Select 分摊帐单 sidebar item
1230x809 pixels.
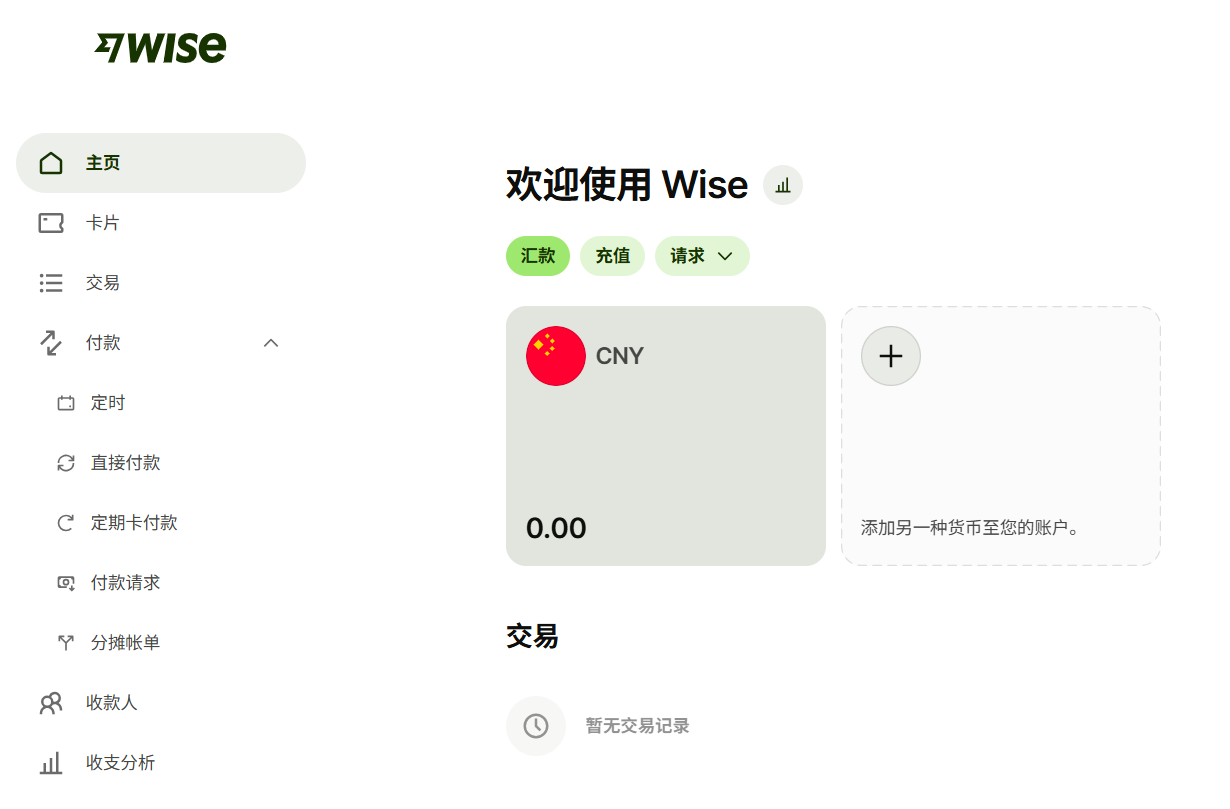(x=125, y=643)
